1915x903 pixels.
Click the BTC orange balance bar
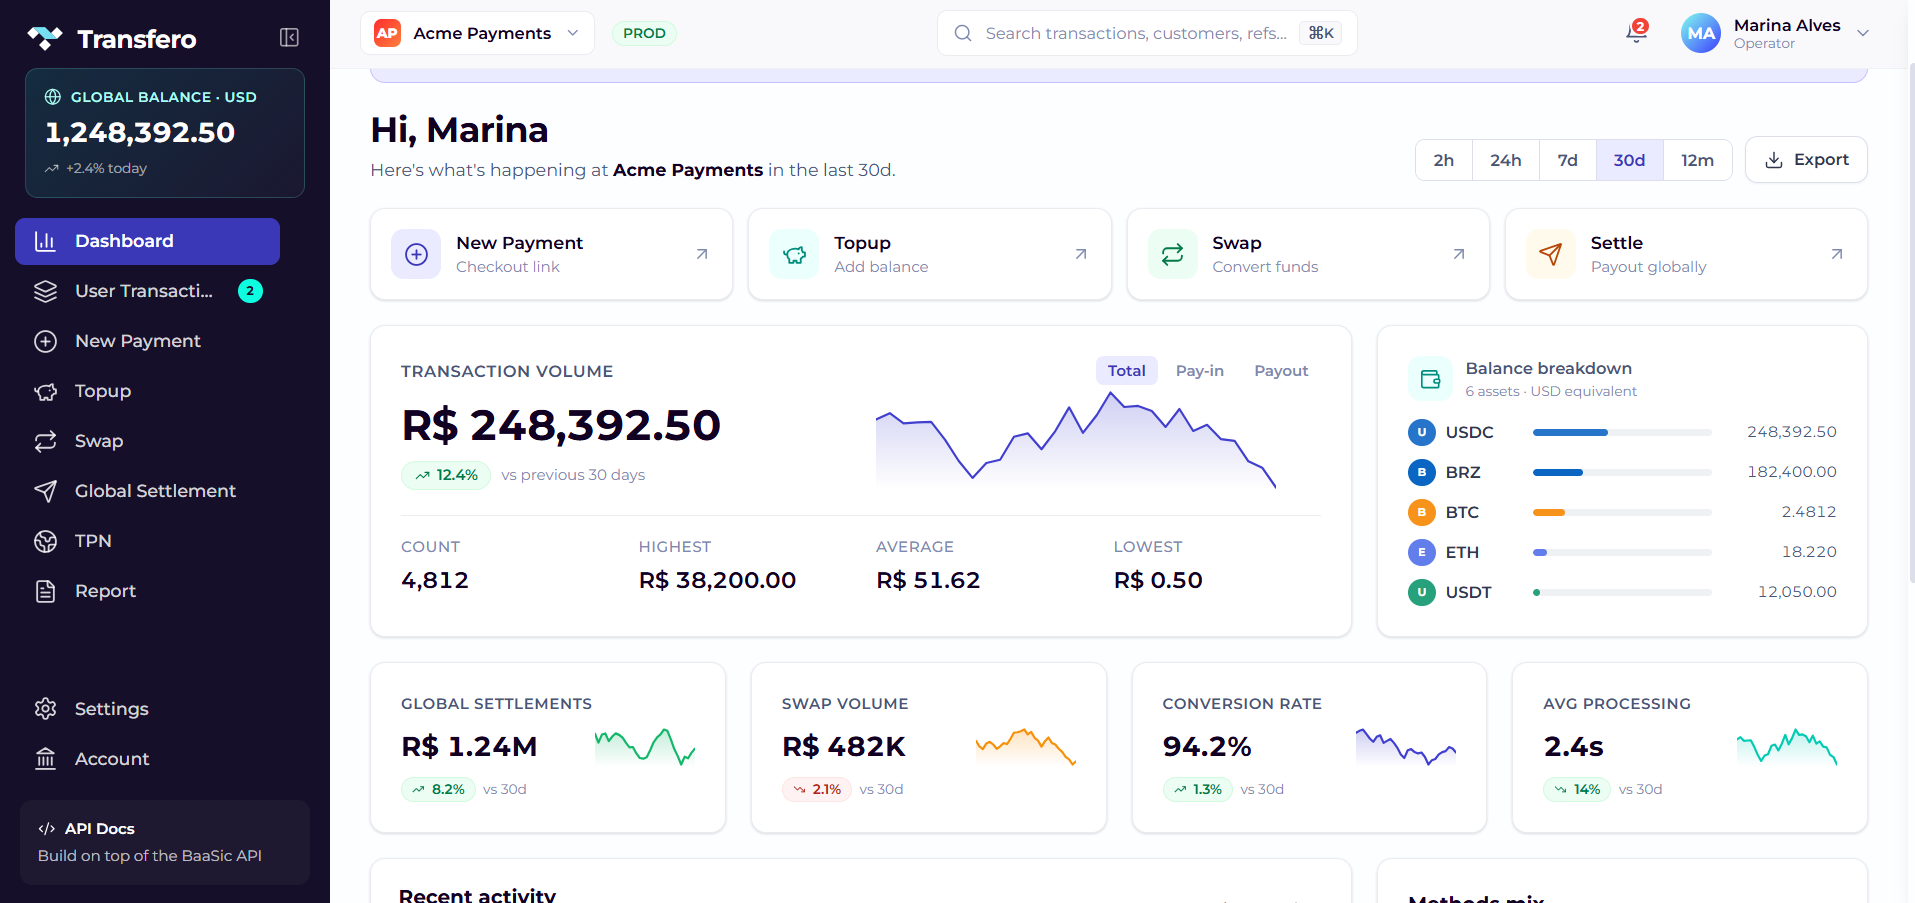coord(1549,512)
